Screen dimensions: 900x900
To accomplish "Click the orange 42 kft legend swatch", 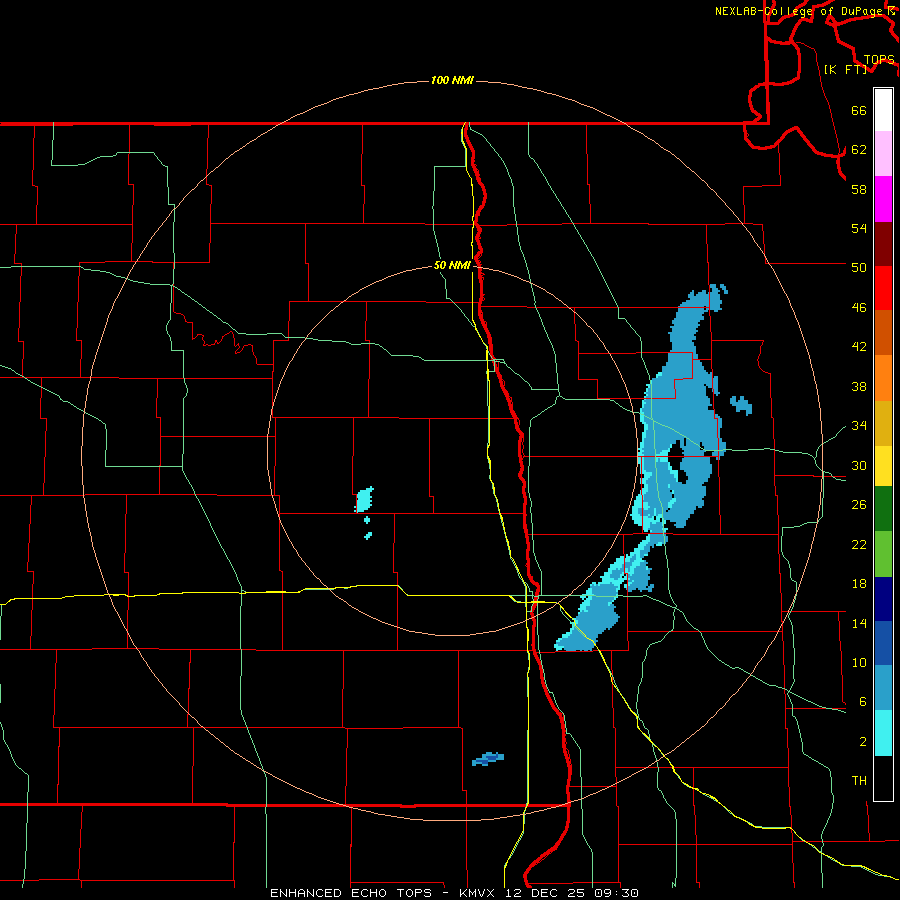I will pos(883,378).
